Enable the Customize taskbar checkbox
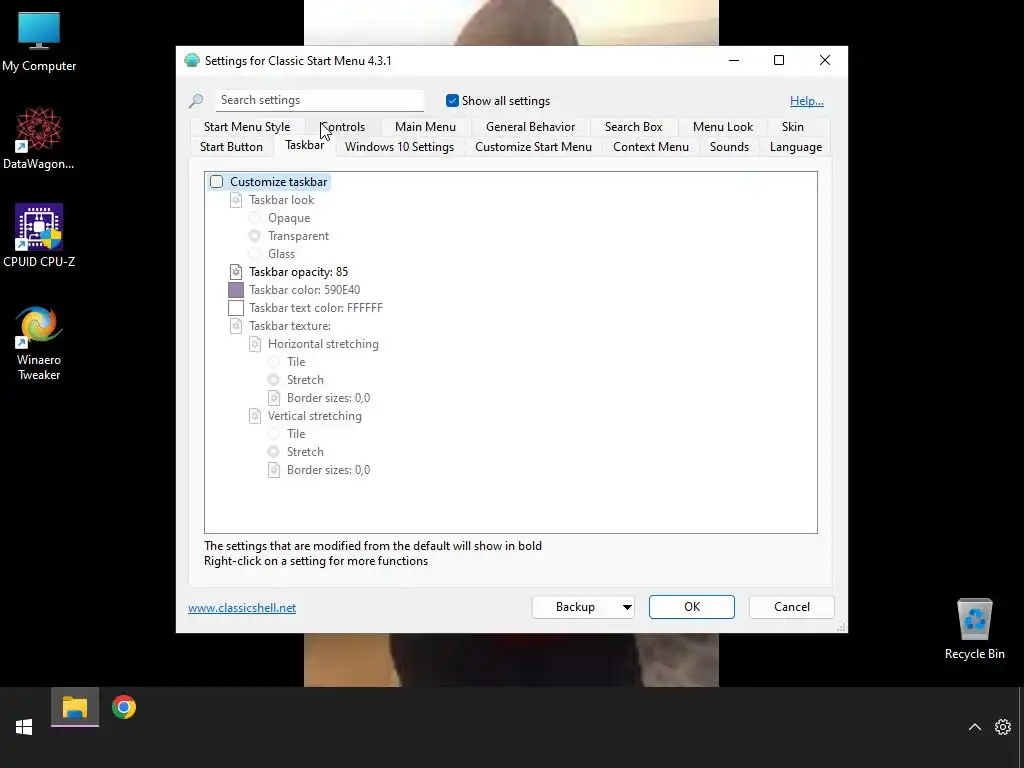Image resolution: width=1024 pixels, height=768 pixels. pos(217,182)
